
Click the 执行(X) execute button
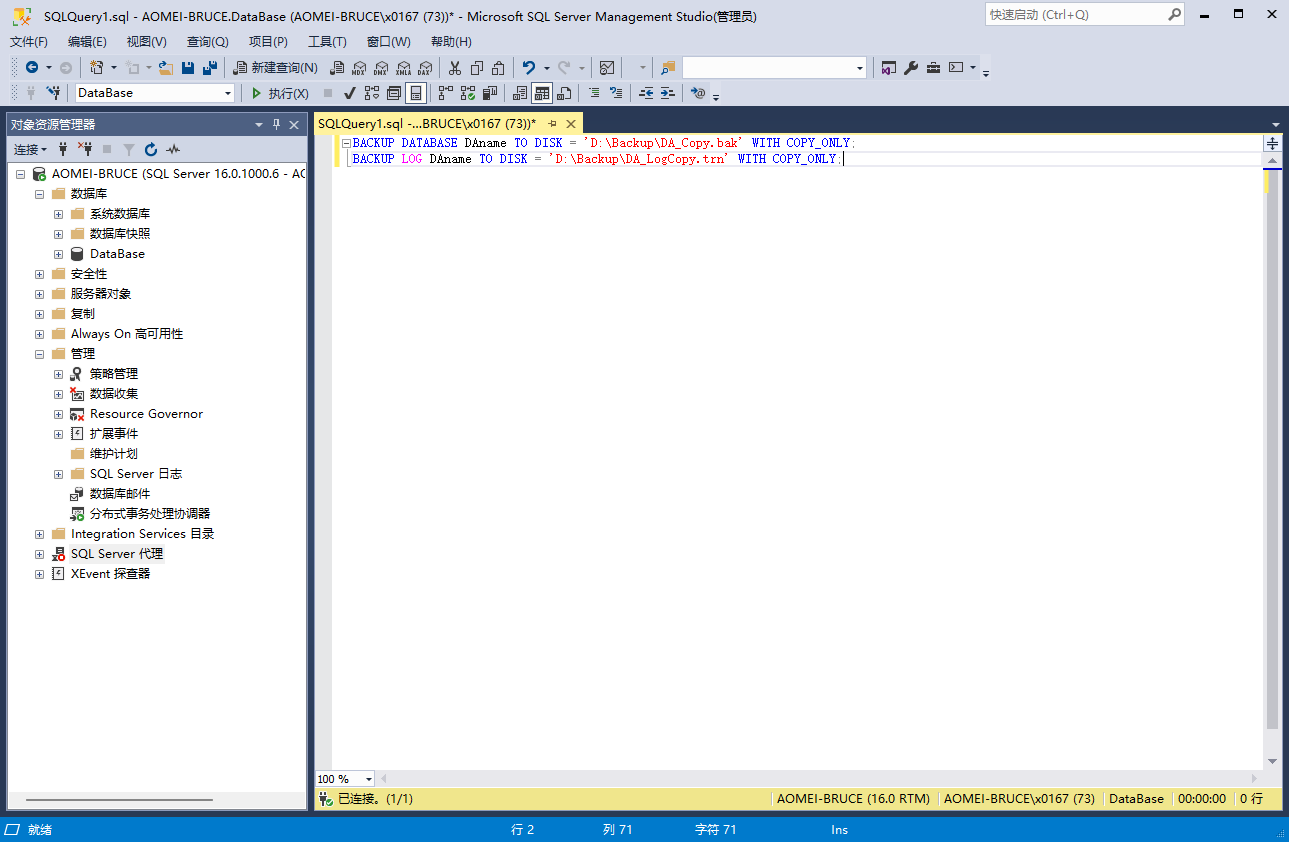(279, 93)
